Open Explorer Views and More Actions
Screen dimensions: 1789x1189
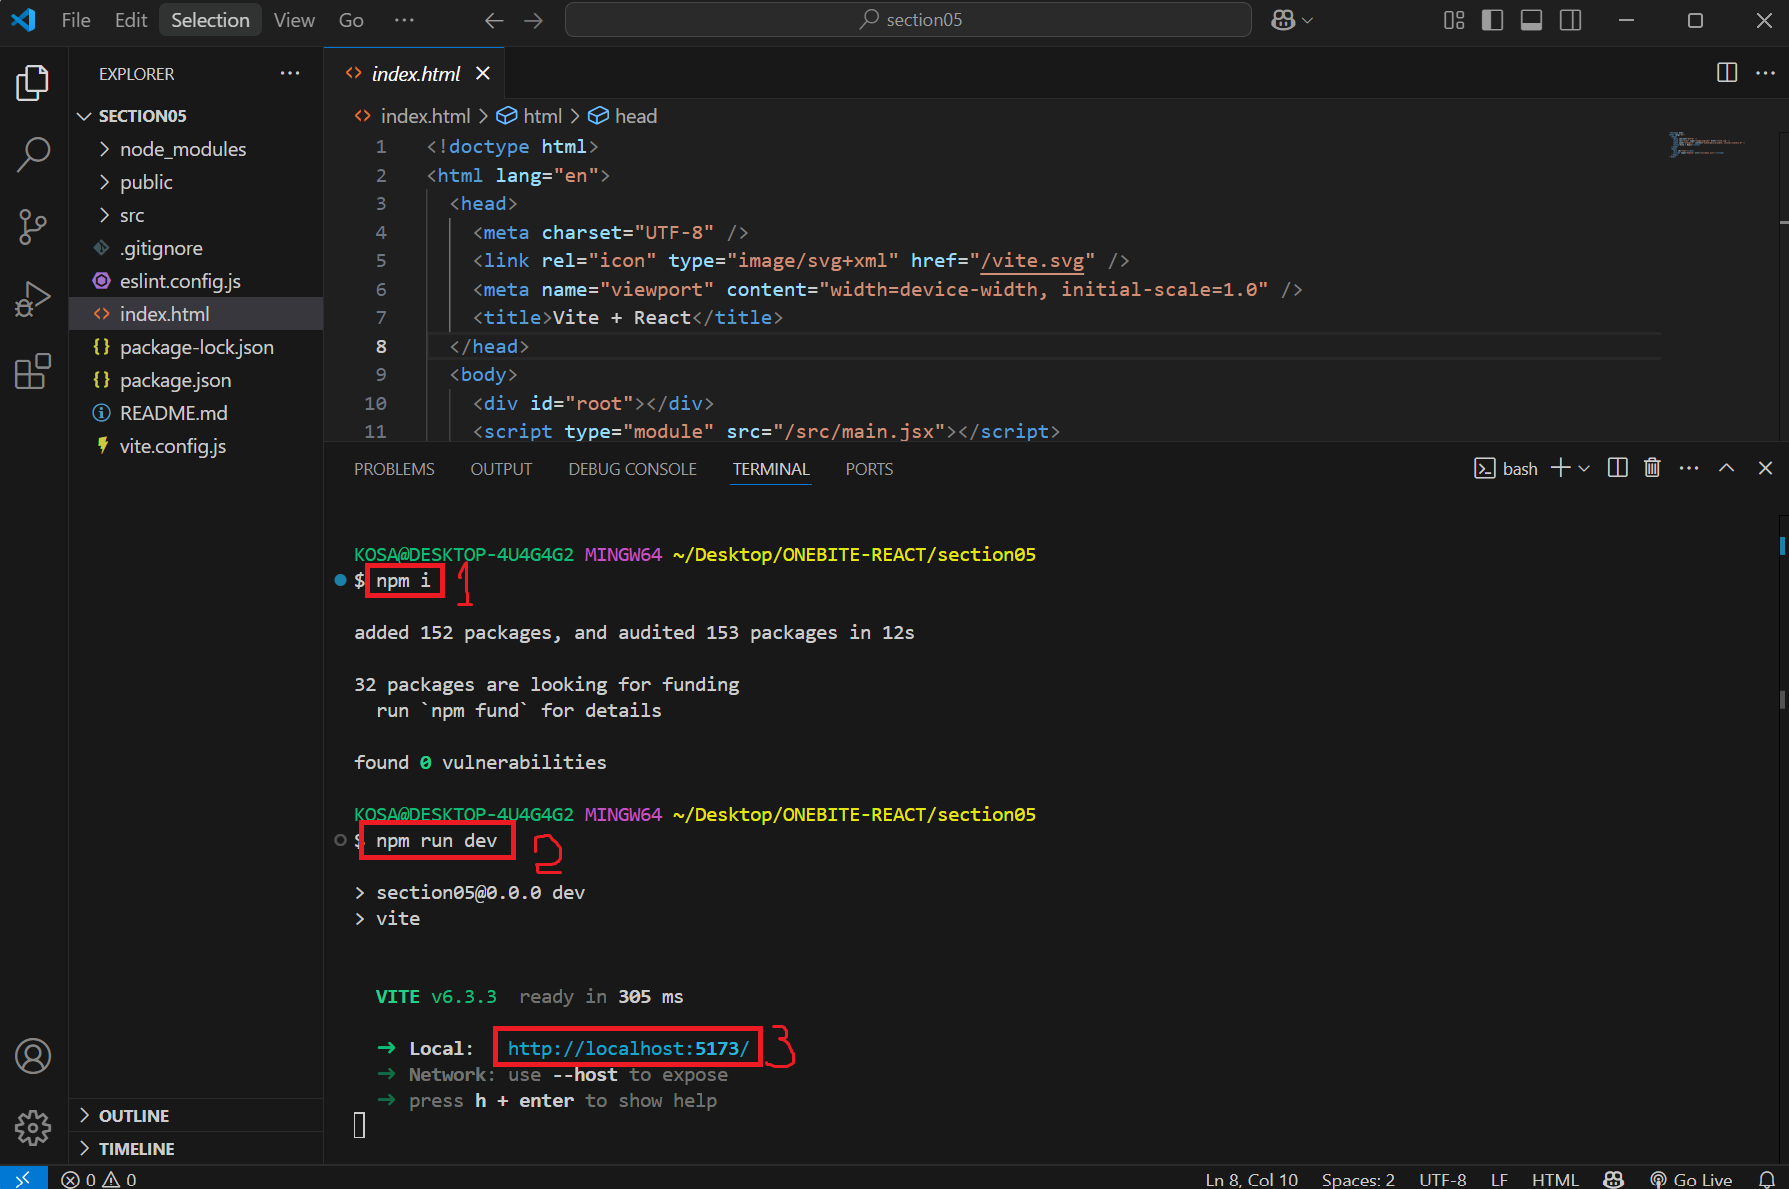click(x=290, y=73)
